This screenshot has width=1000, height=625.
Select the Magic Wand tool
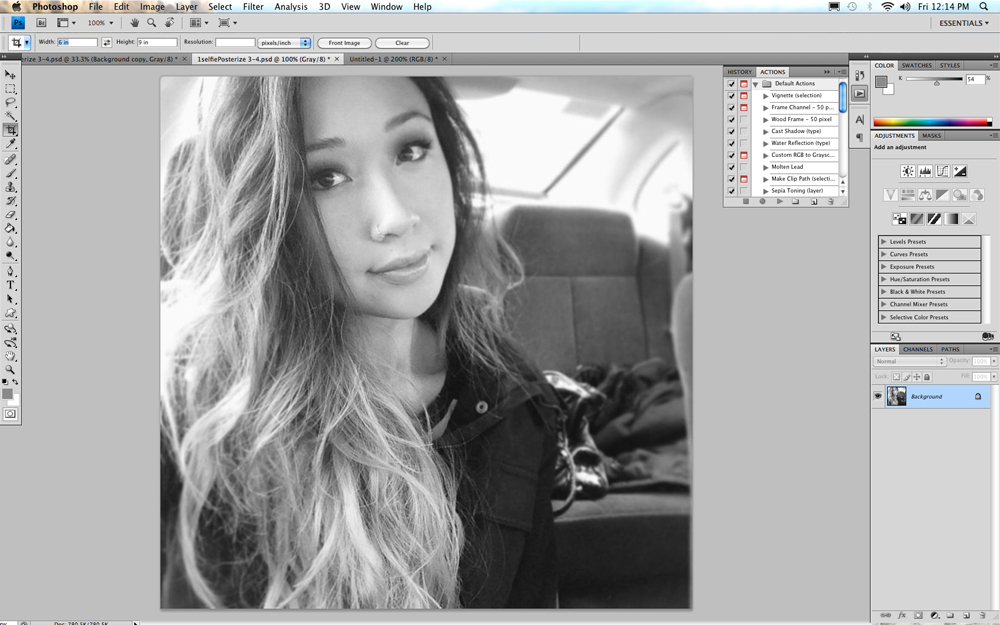point(10,116)
